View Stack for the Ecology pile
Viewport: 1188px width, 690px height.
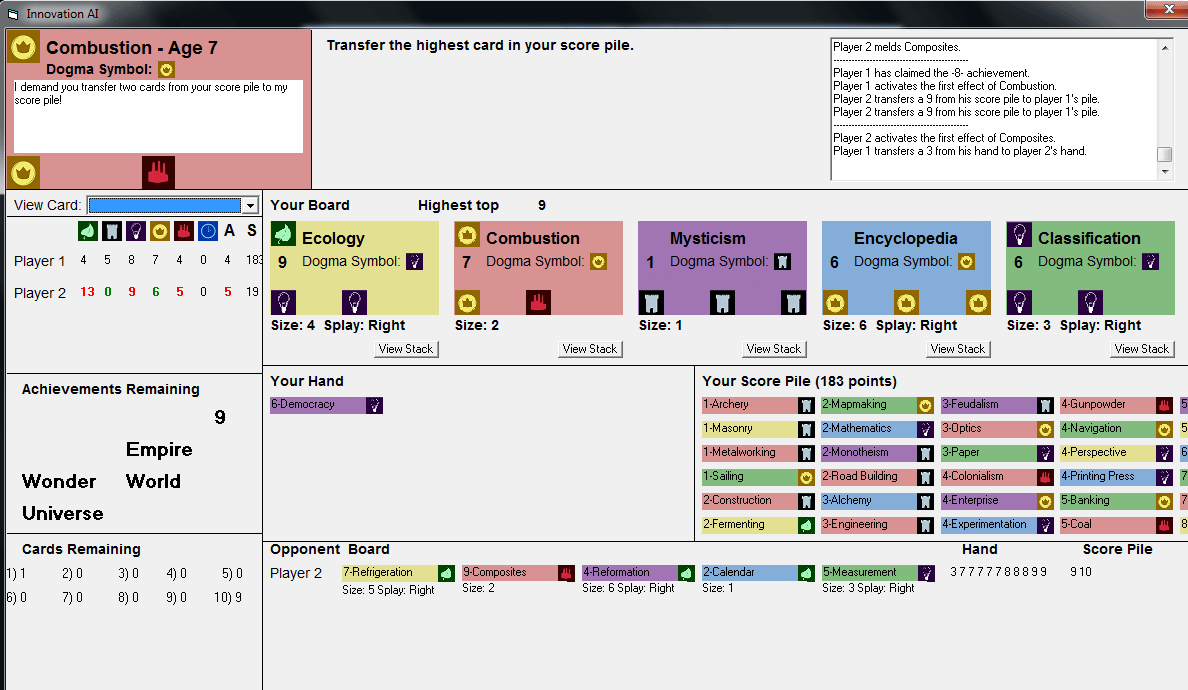coord(406,349)
